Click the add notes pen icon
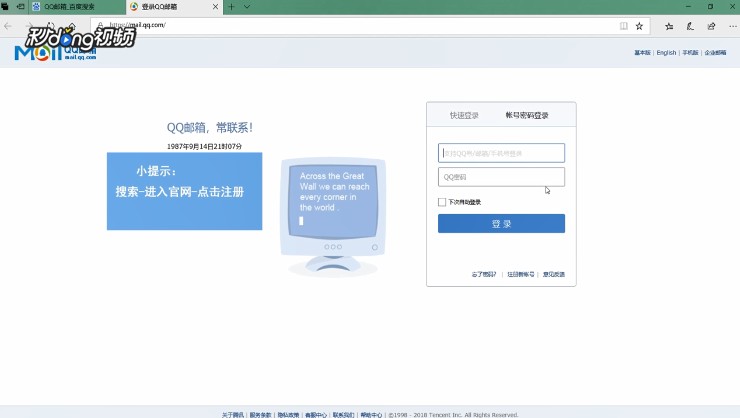Image resolution: width=740 pixels, height=418 pixels. pyautogui.click(x=690, y=26)
